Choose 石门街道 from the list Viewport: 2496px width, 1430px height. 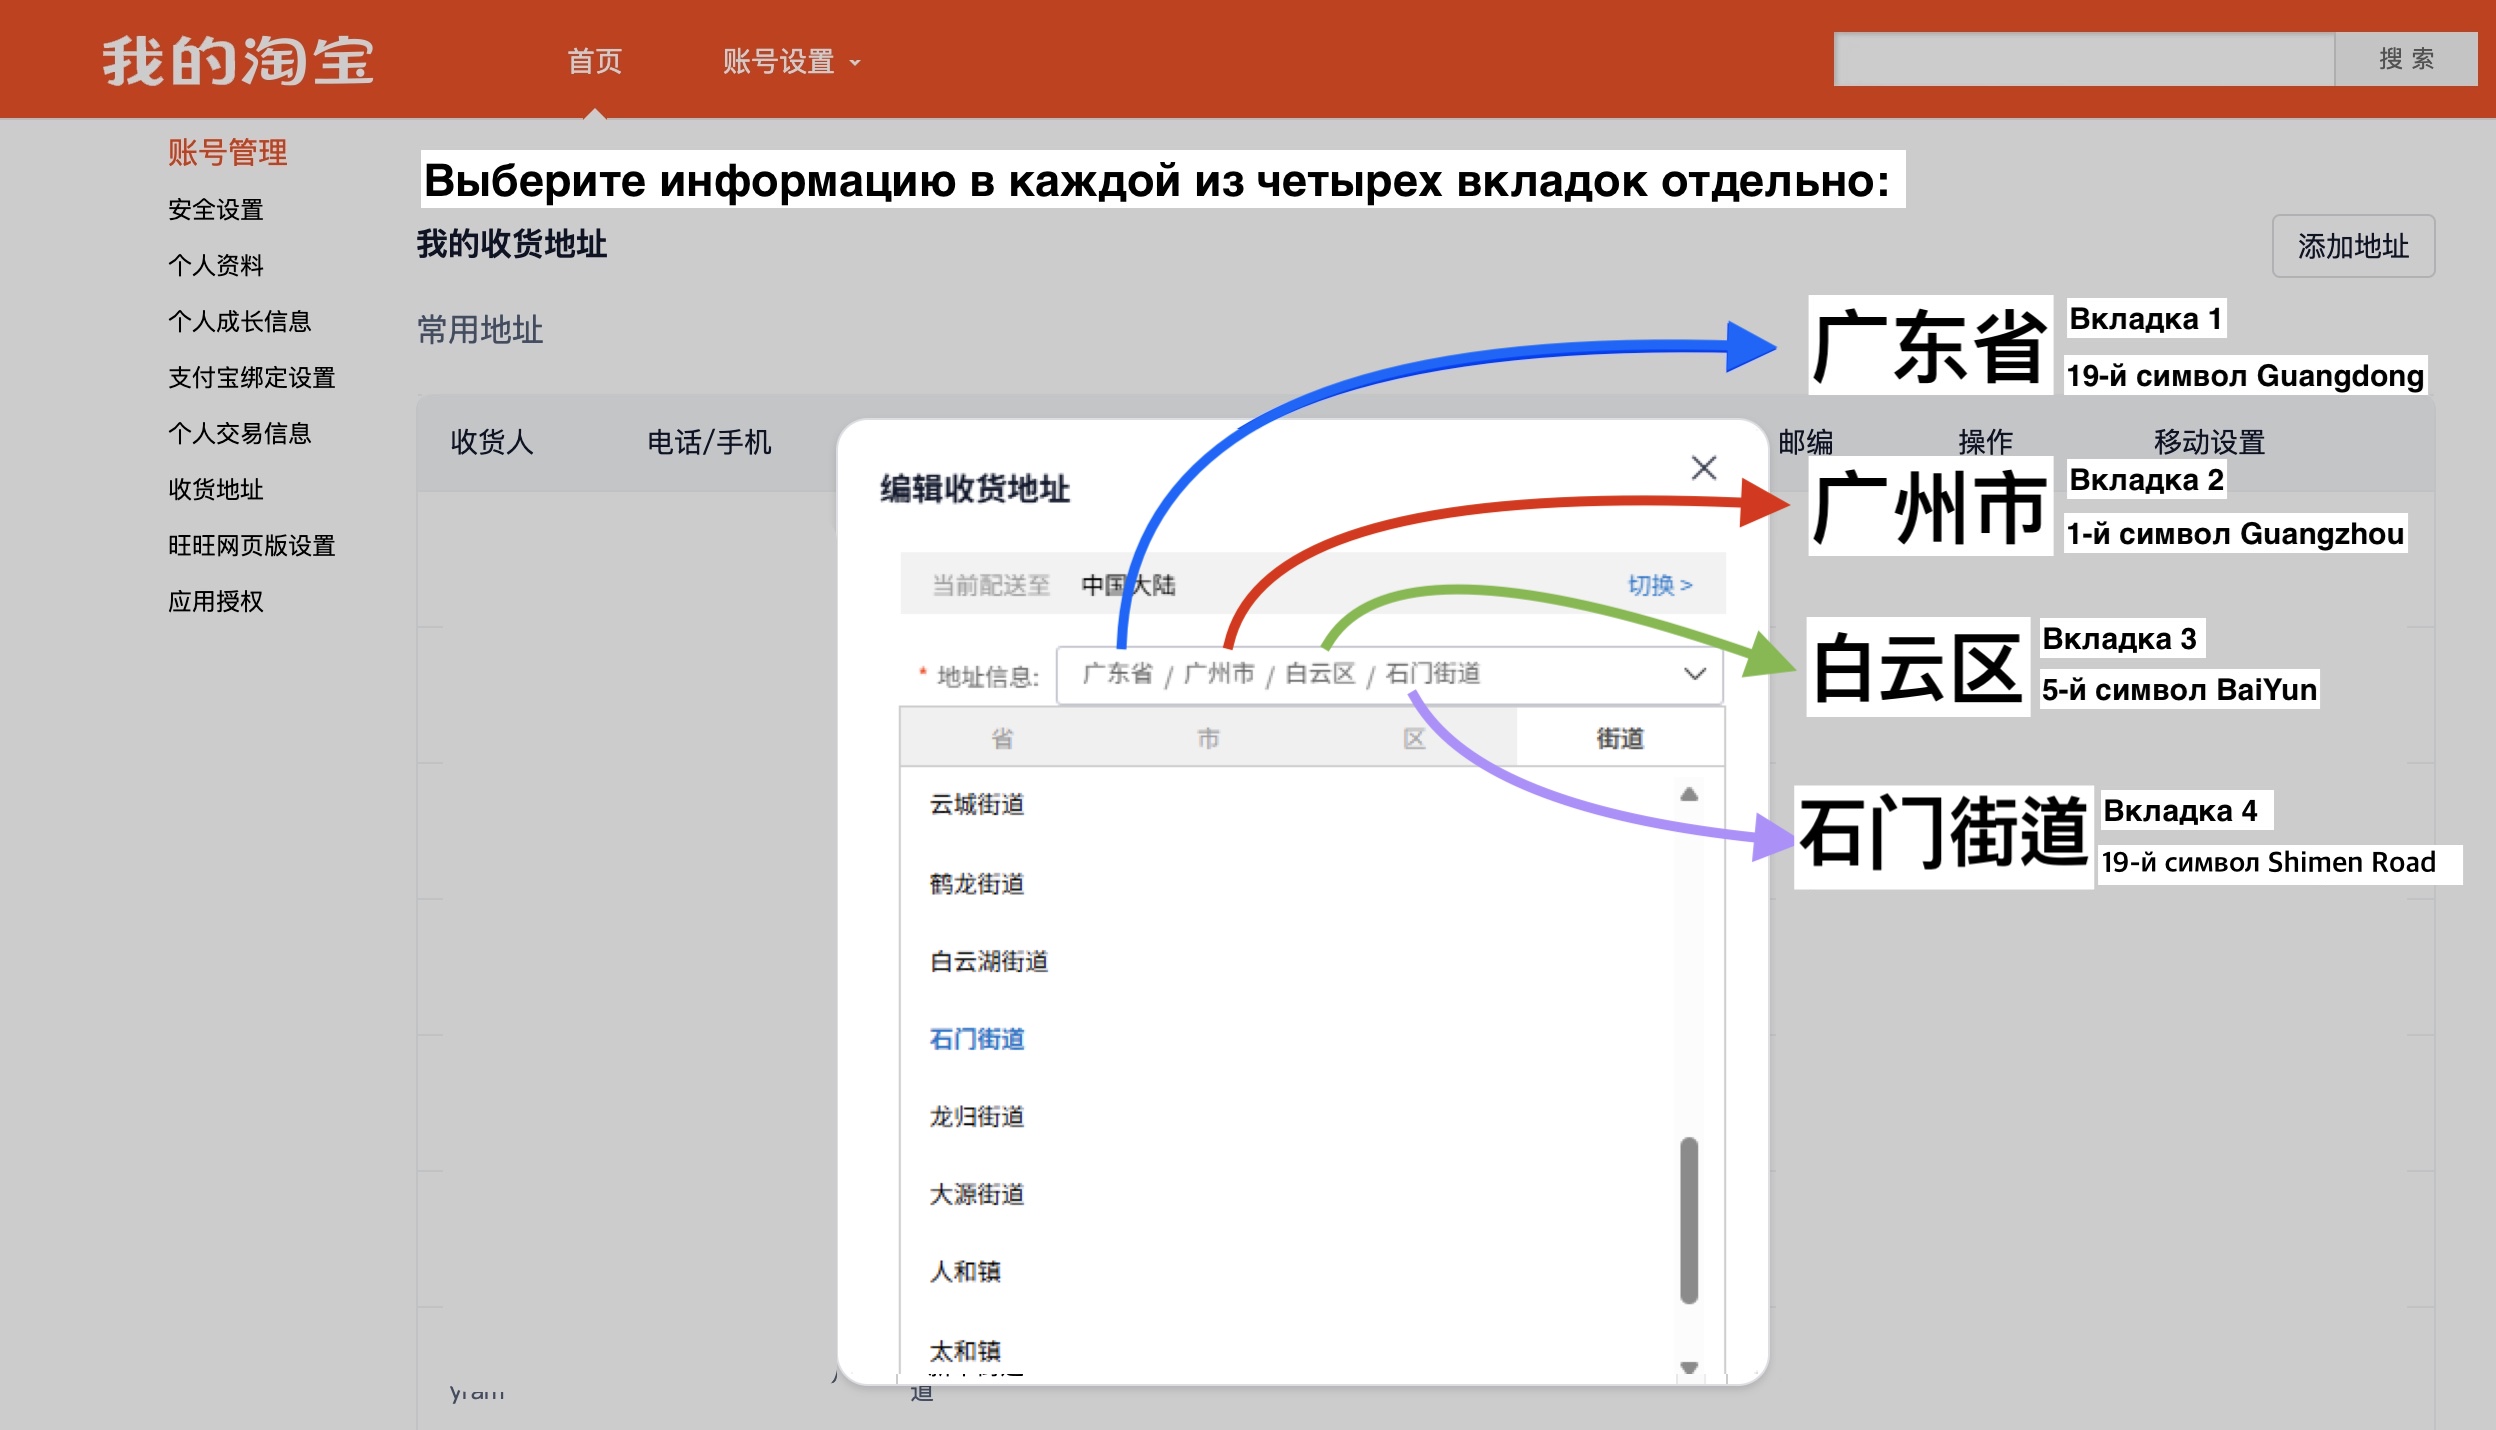pos(977,1039)
